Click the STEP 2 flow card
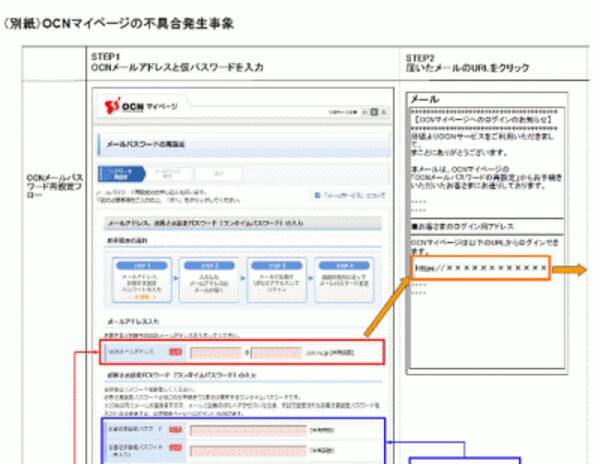The height and width of the screenshot is (464, 600). coord(209,280)
